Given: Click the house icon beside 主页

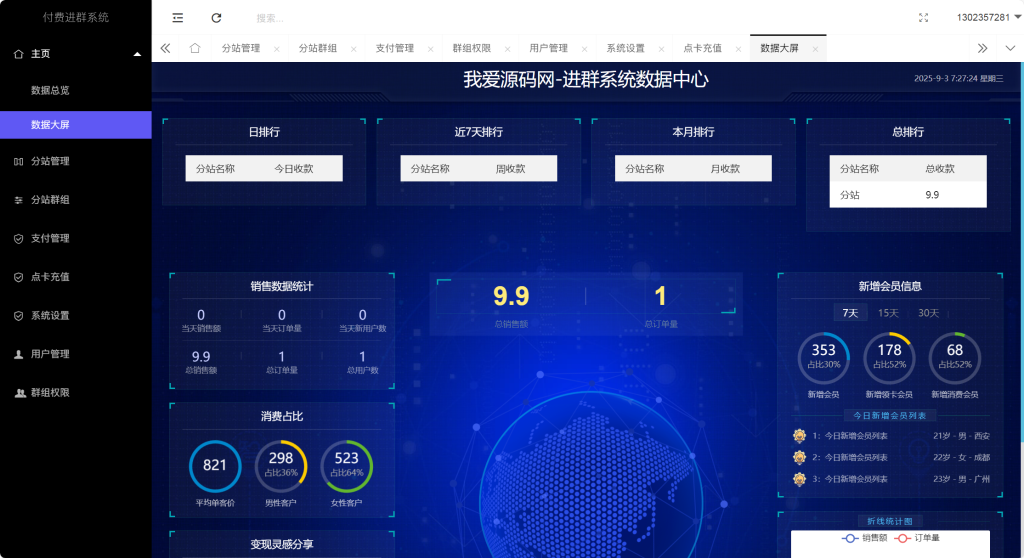Looking at the screenshot, I should coord(18,54).
